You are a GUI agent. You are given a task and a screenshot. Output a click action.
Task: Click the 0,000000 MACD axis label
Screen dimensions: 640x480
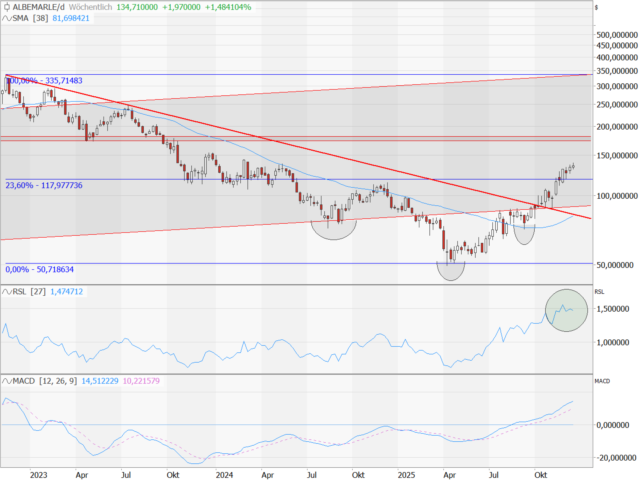[613, 425]
